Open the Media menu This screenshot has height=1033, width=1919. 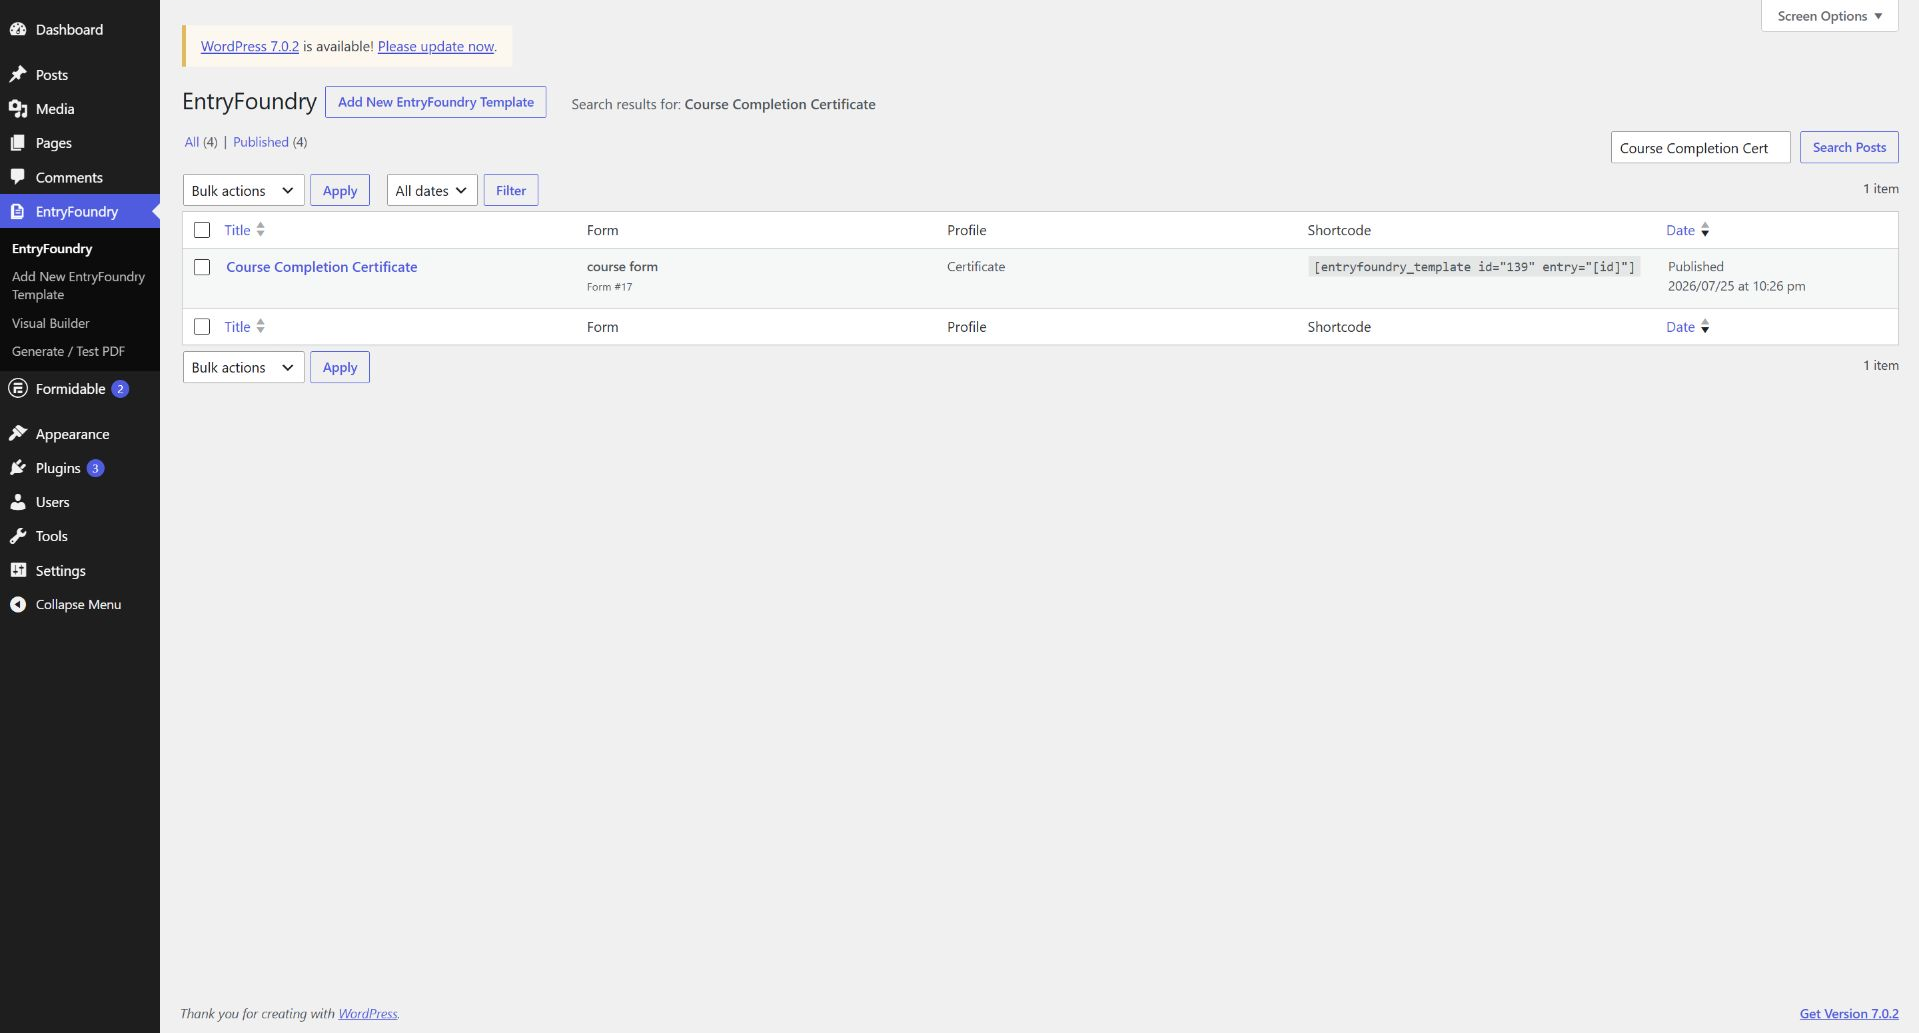pyautogui.click(x=55, y=109)
